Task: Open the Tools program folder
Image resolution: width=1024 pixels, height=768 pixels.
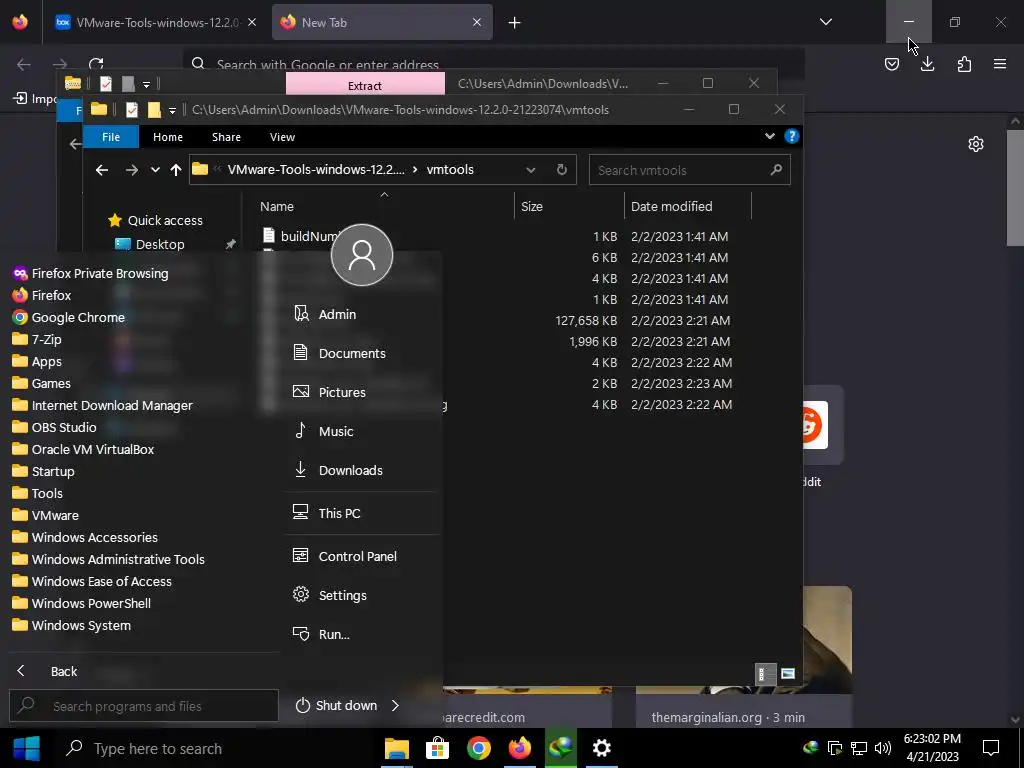Action: (38, 494)
